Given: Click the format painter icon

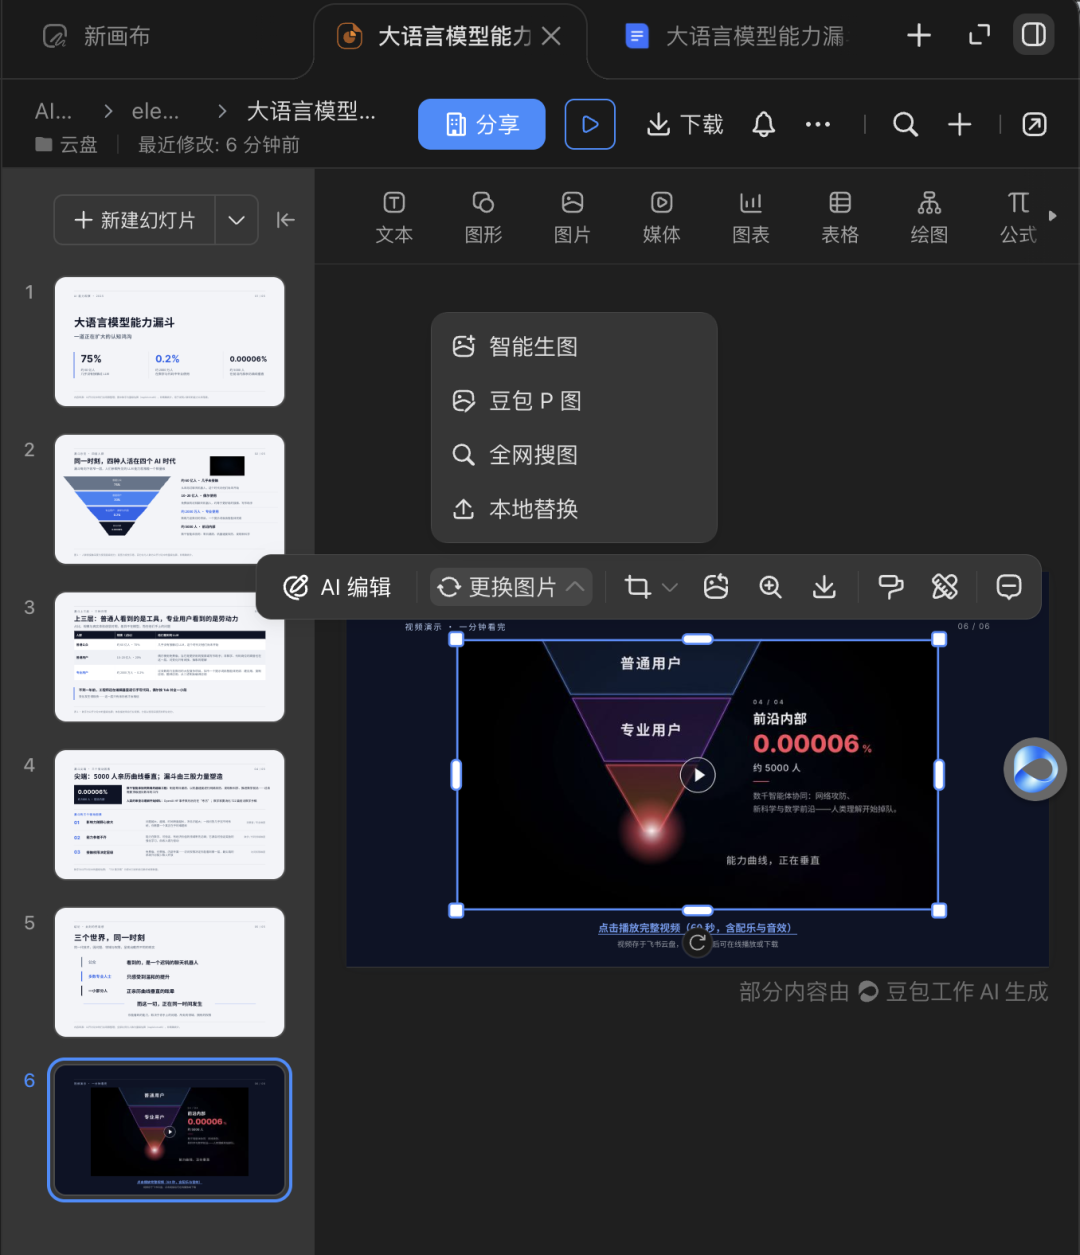Looking at the screenshot, I should tap(891, 587).
